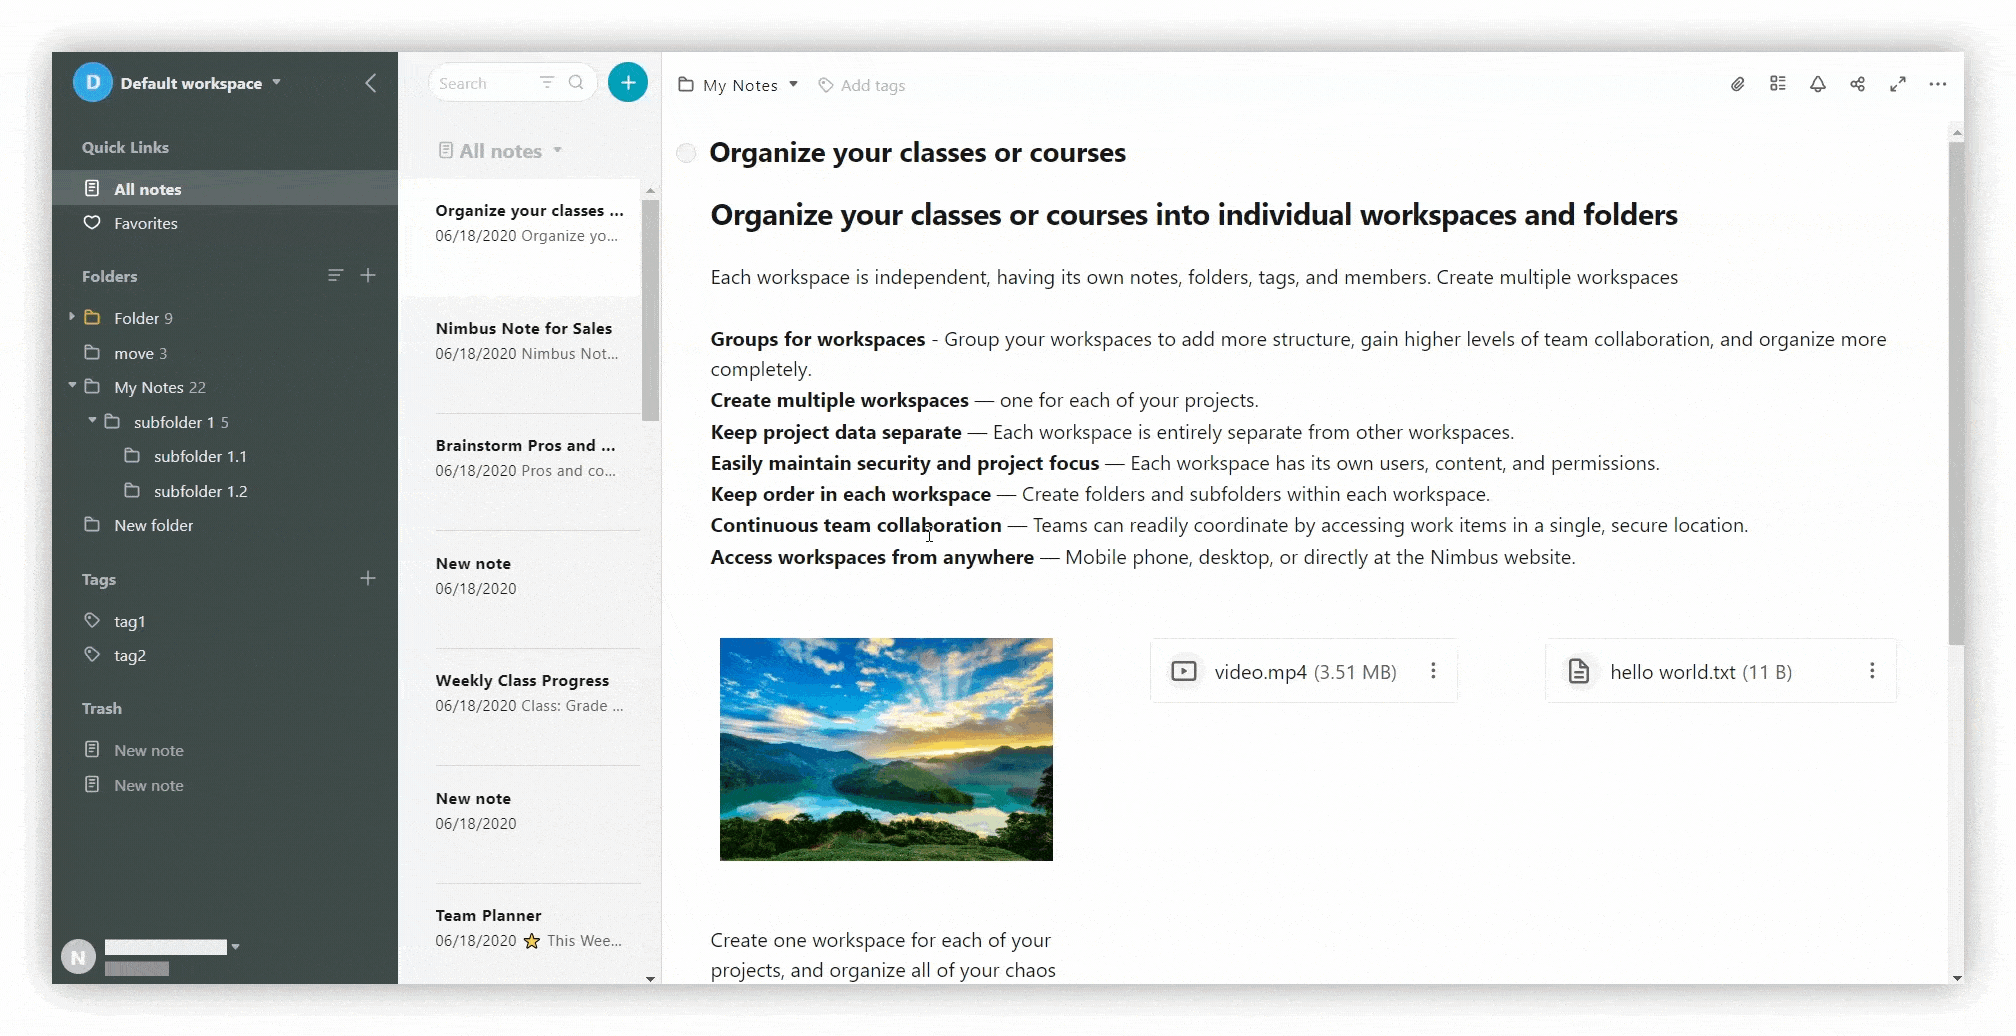Expand the Folder 9 tree item

click(x=72, y=317)
